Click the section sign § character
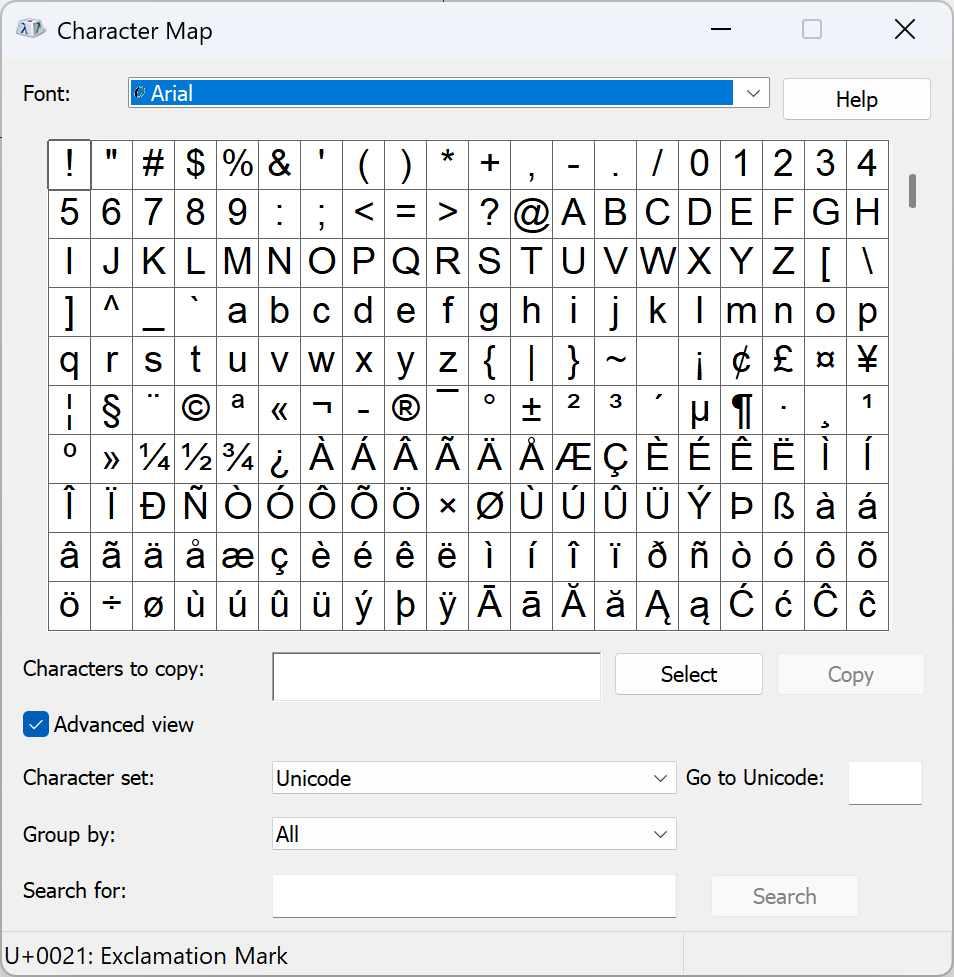The width and height of the screenshot is (954, 977). pos(111,409)
